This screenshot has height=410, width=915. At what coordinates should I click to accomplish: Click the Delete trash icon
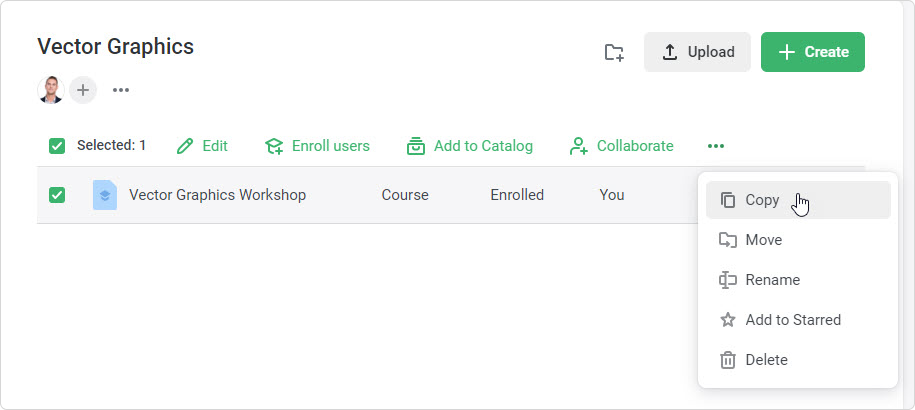(728, 360)
